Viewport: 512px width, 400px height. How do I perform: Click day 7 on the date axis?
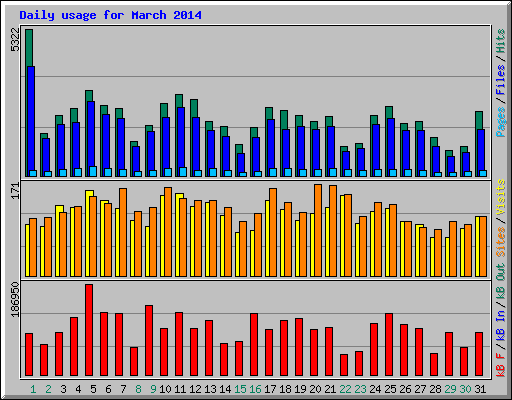pyautogui.click(x=123, y=389)
